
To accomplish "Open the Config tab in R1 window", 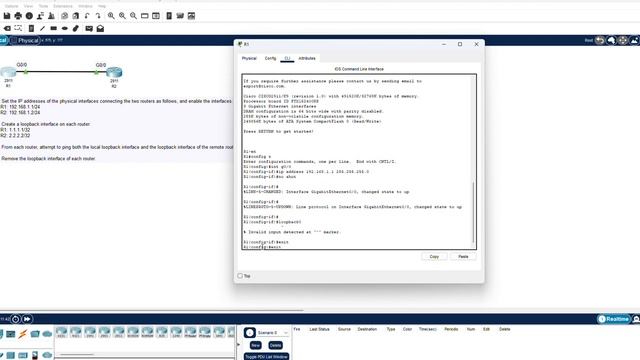I will (x=270, y=58).
